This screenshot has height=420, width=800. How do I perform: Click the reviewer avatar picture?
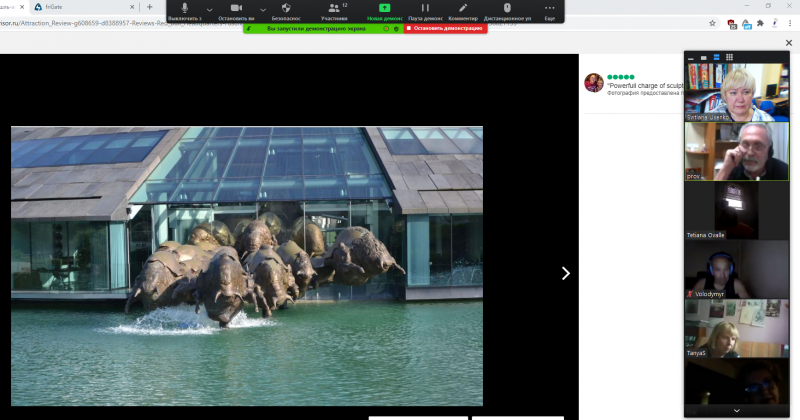pyautogui.click(x=593, y=83)
